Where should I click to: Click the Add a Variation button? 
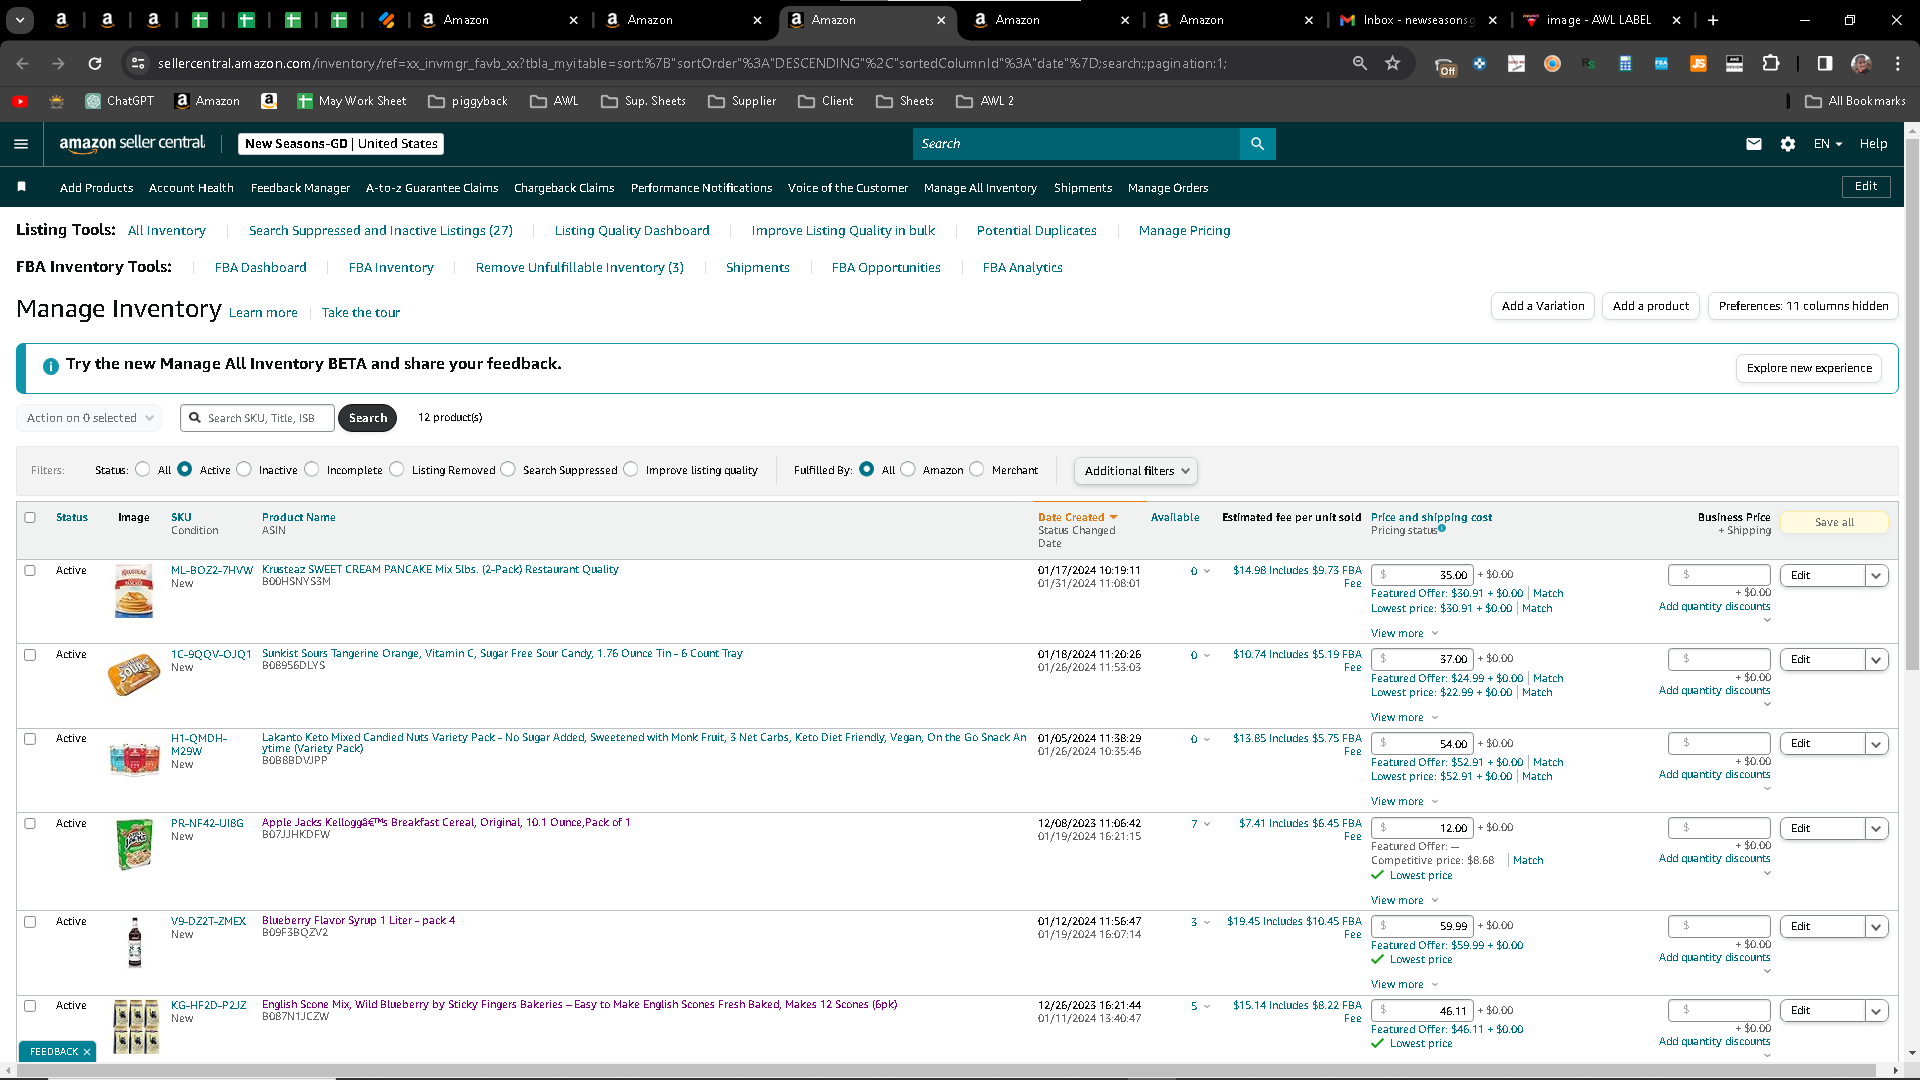[x=1543, y=306]
